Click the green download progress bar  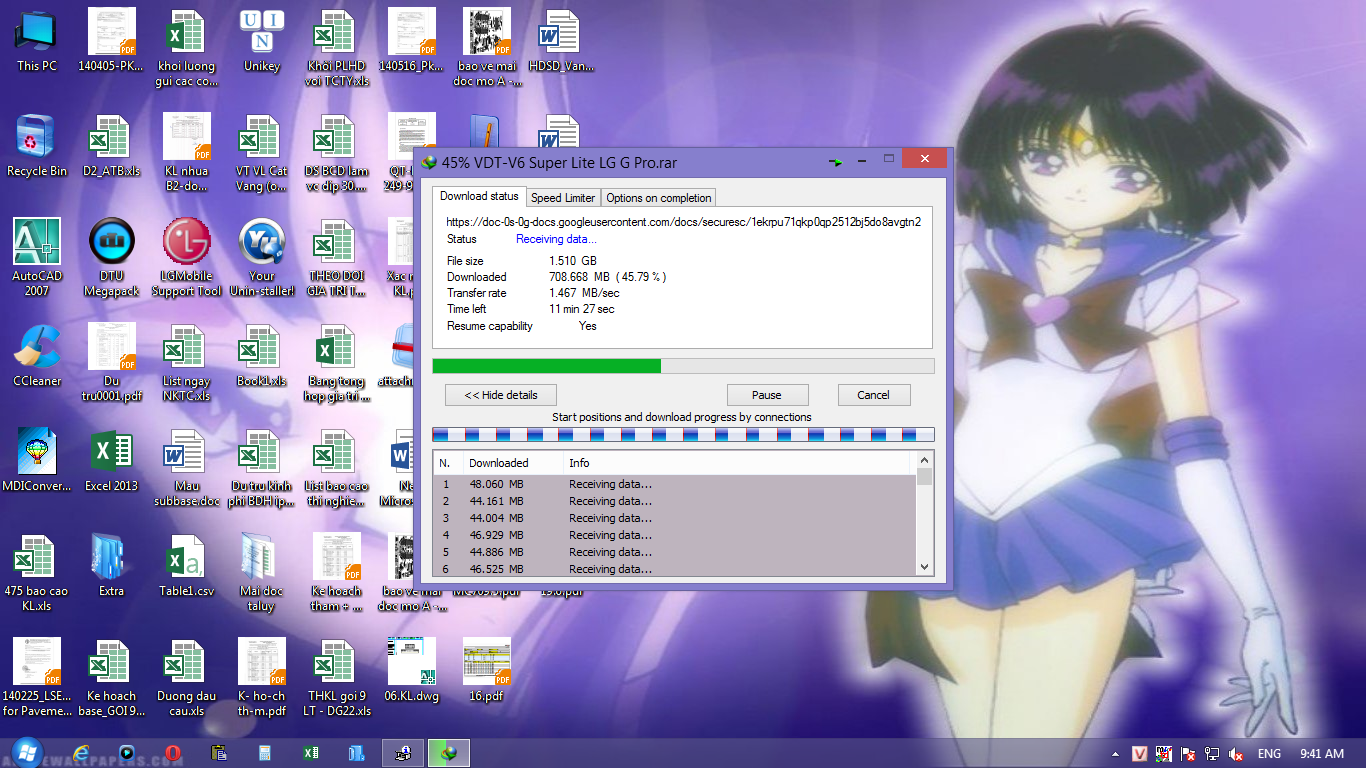[x=683, y=366]
